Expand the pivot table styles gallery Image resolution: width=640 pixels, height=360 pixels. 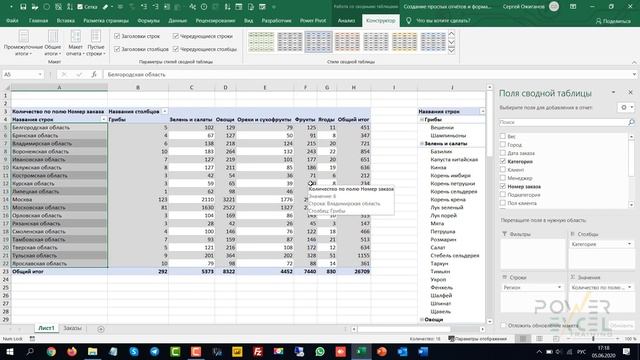(x=451, y=51)
